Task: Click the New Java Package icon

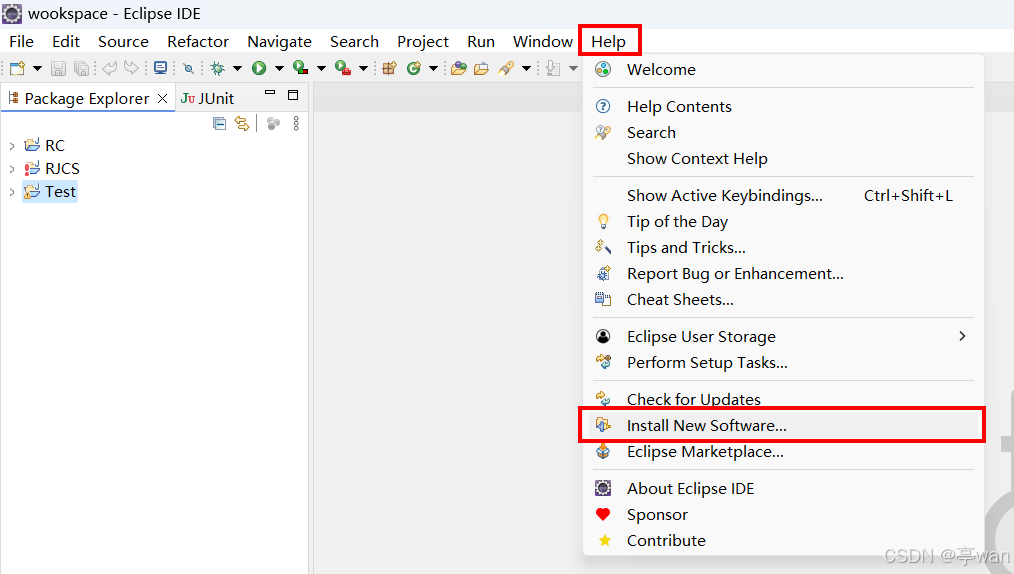Action: coord(390,68)
